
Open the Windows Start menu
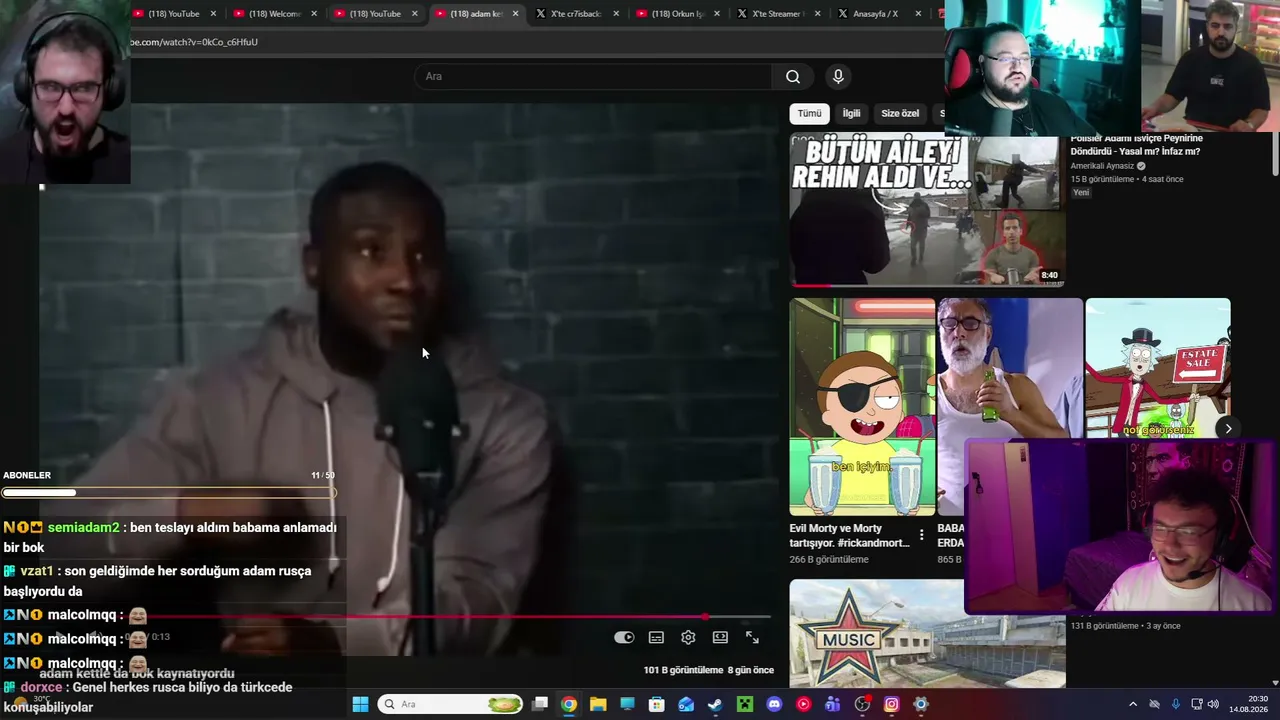coord(360,704)
